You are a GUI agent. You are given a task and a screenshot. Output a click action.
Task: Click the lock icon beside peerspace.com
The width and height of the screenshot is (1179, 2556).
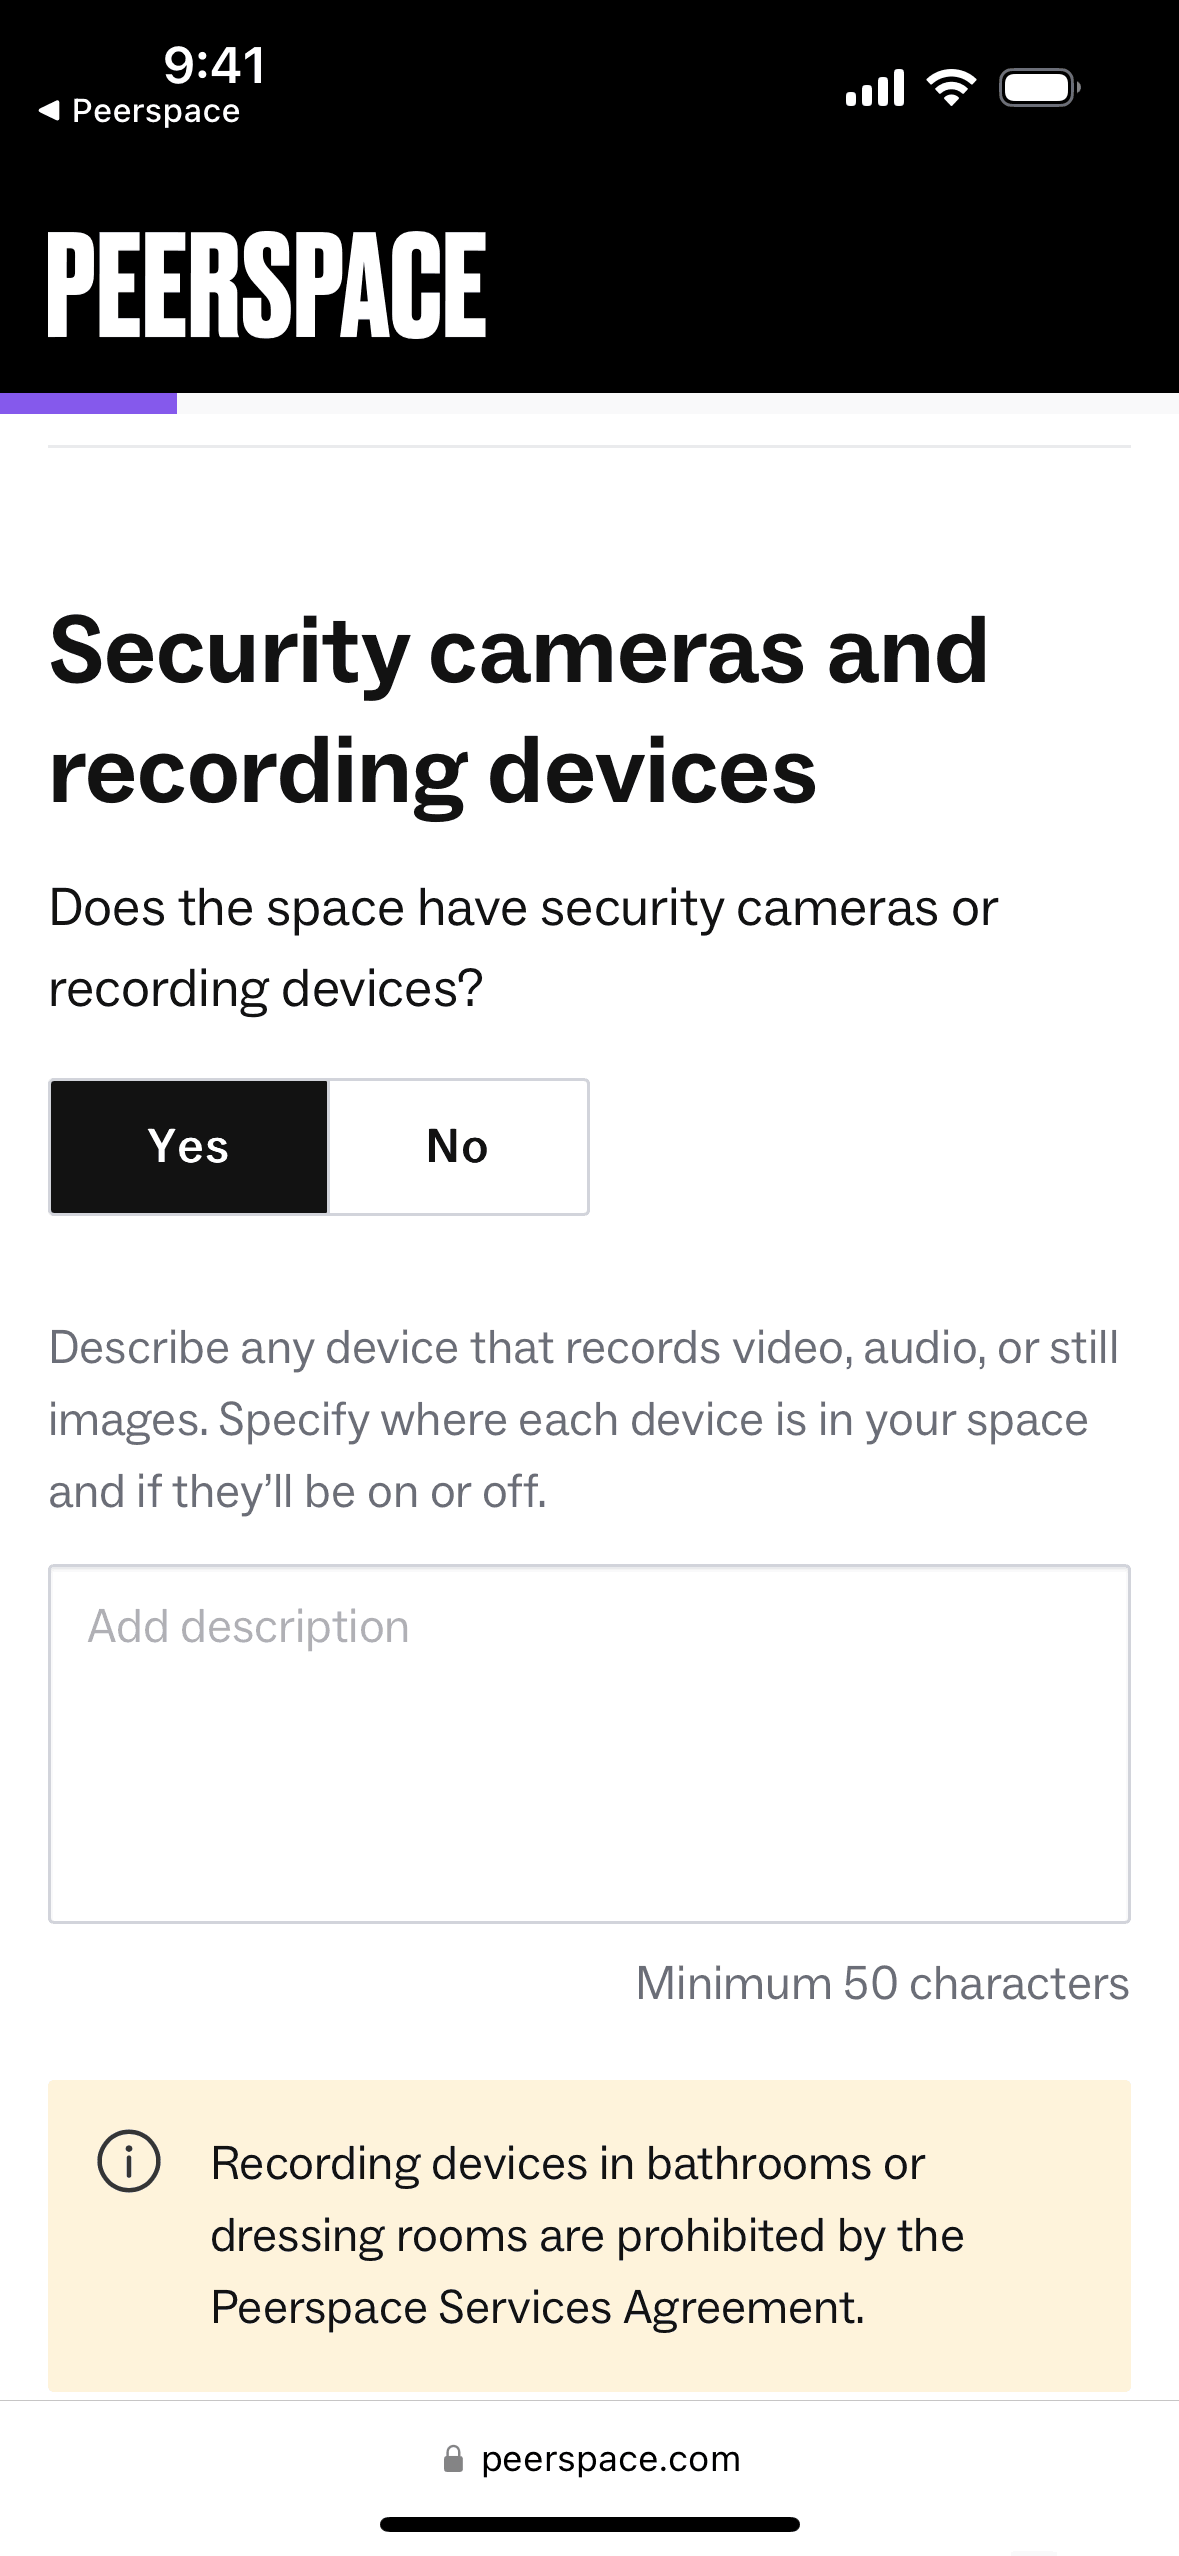click(453, 2458)
